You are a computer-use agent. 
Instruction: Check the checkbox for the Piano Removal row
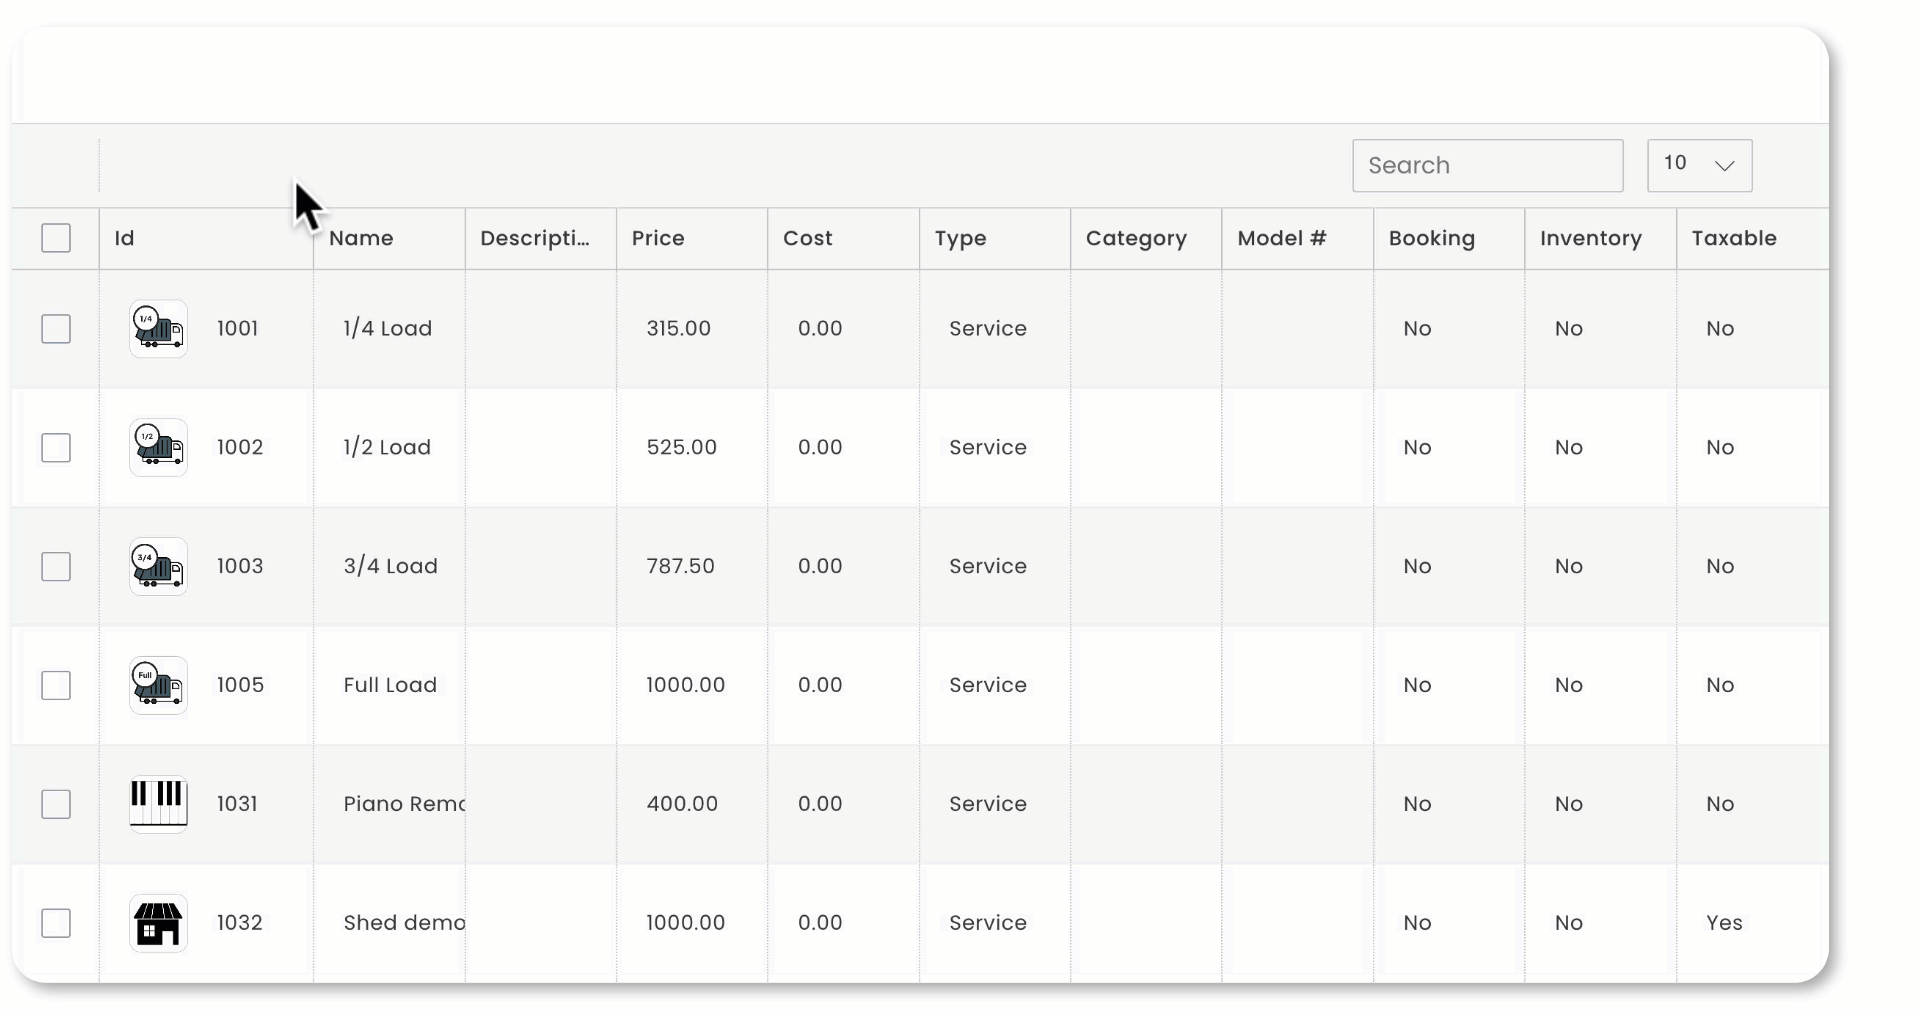pyautogui.click(x=56, y=803)
